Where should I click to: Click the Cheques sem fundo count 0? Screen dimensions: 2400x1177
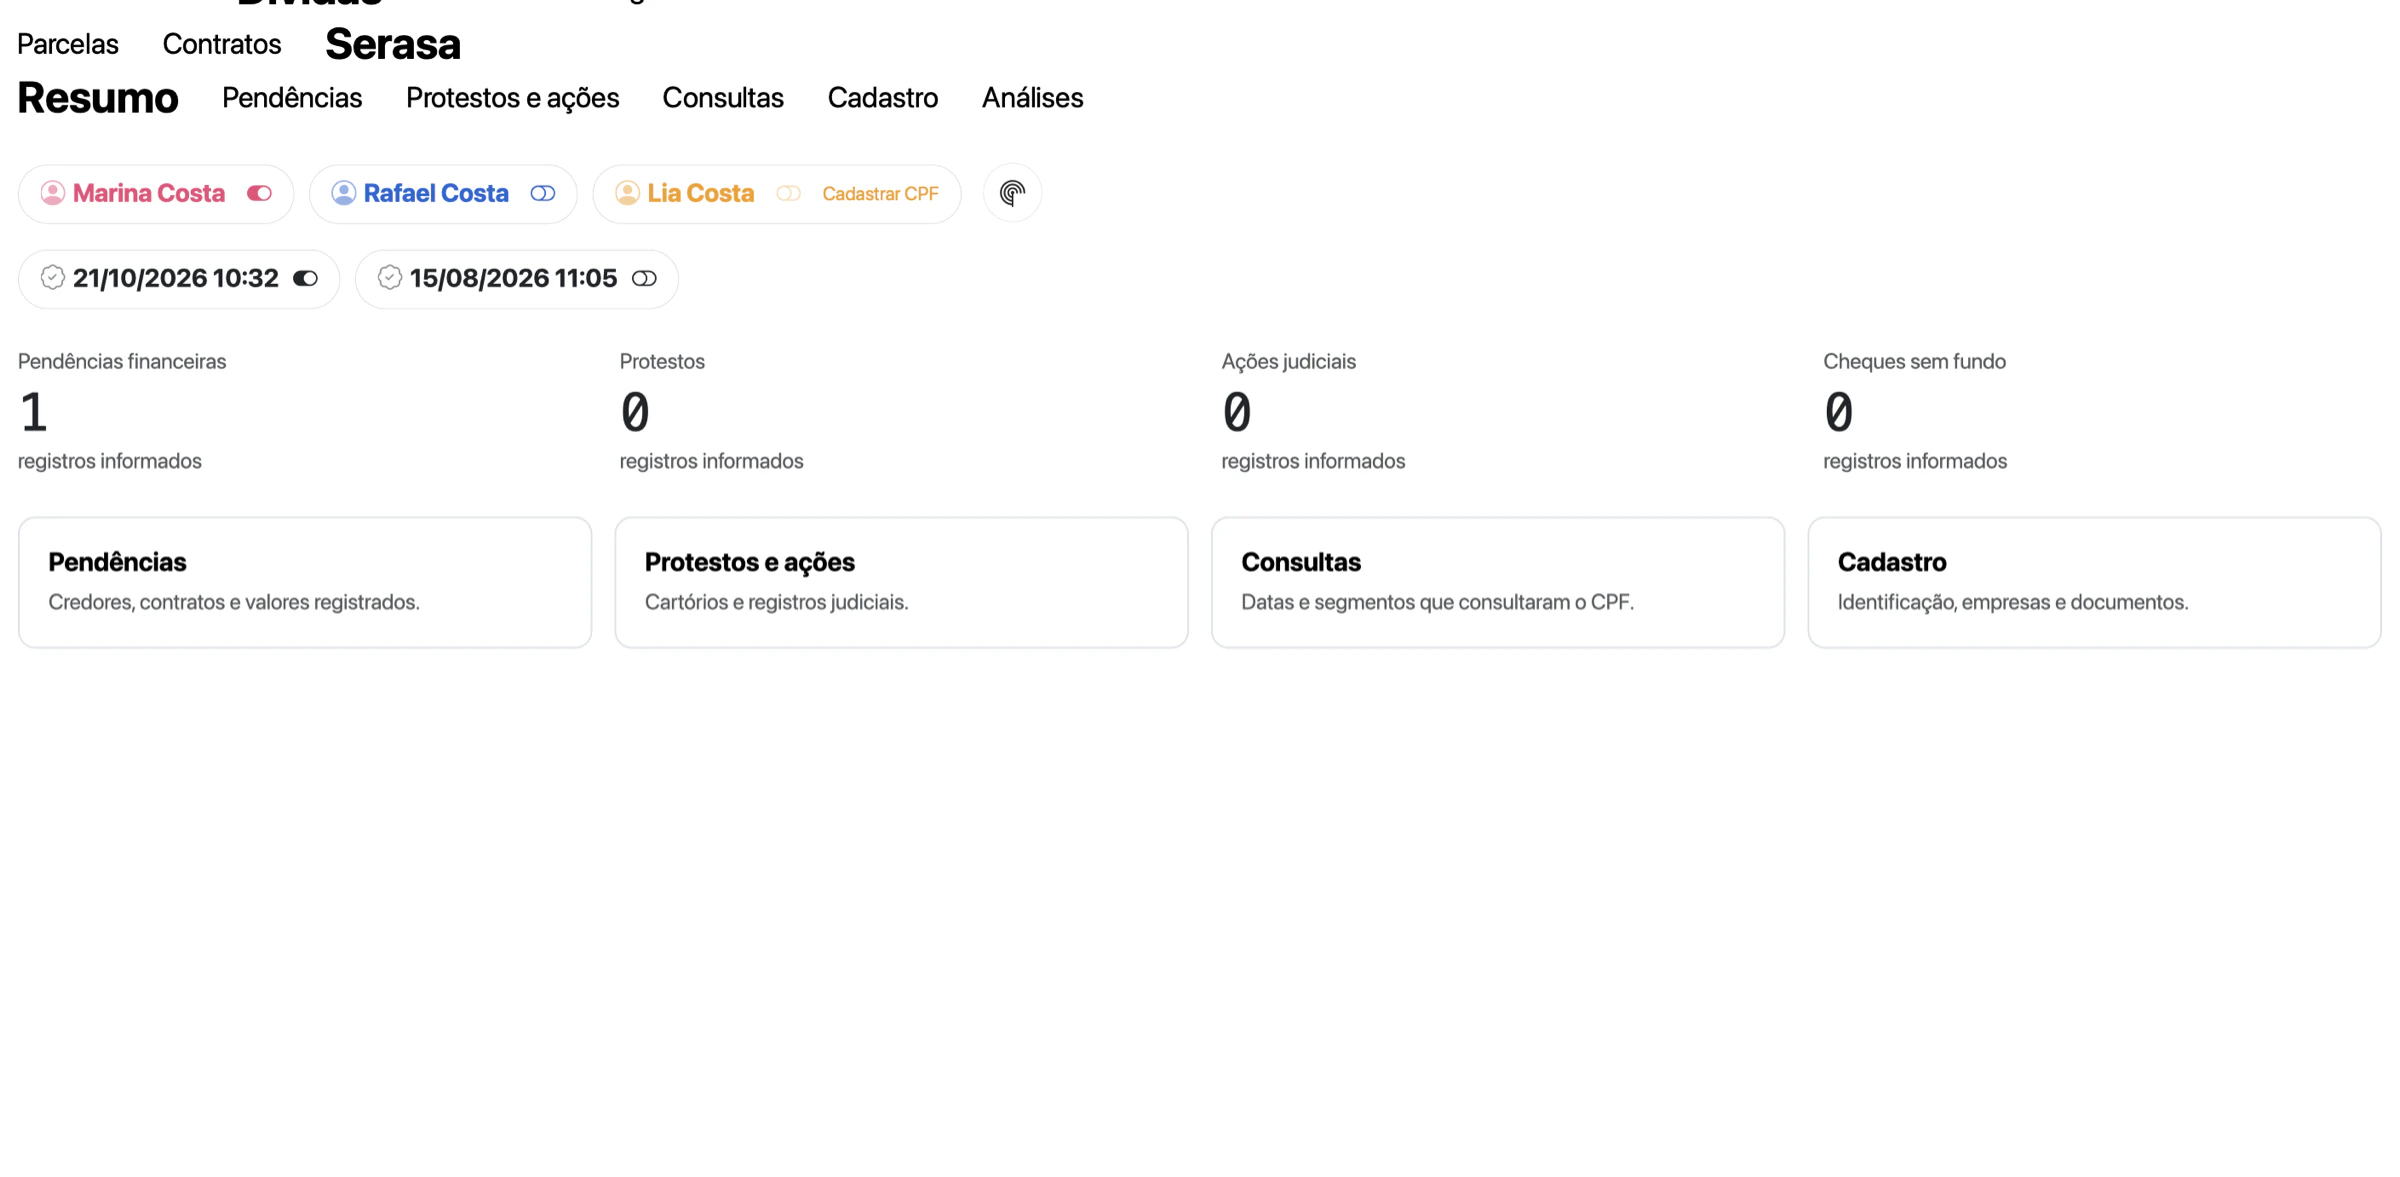click(1839, 413)
